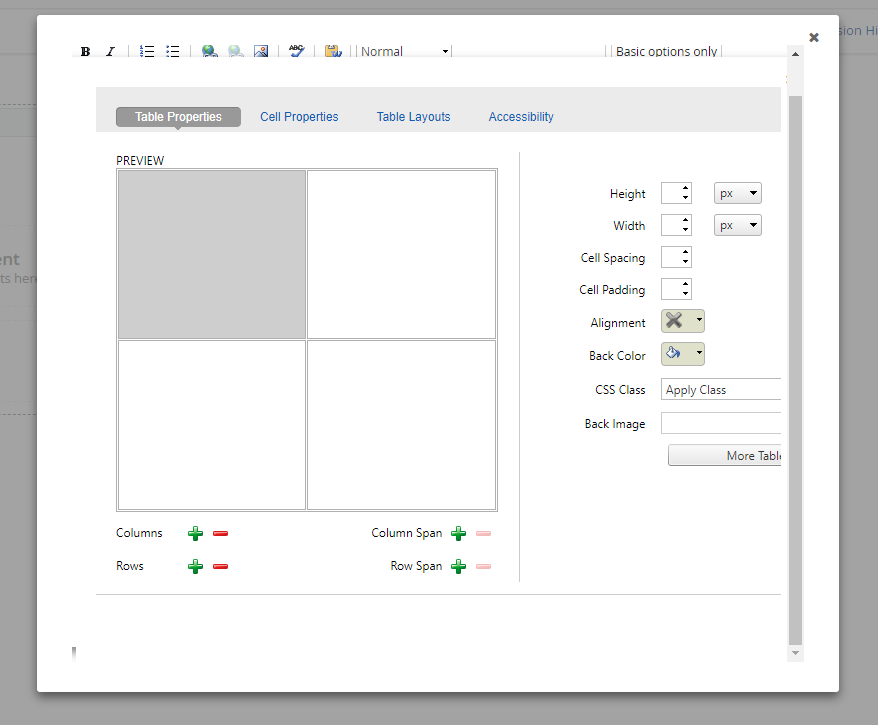The height and width of the screenshot is (725, 878).
Task: Select the Table Properties tab
Action: point(179,117)
